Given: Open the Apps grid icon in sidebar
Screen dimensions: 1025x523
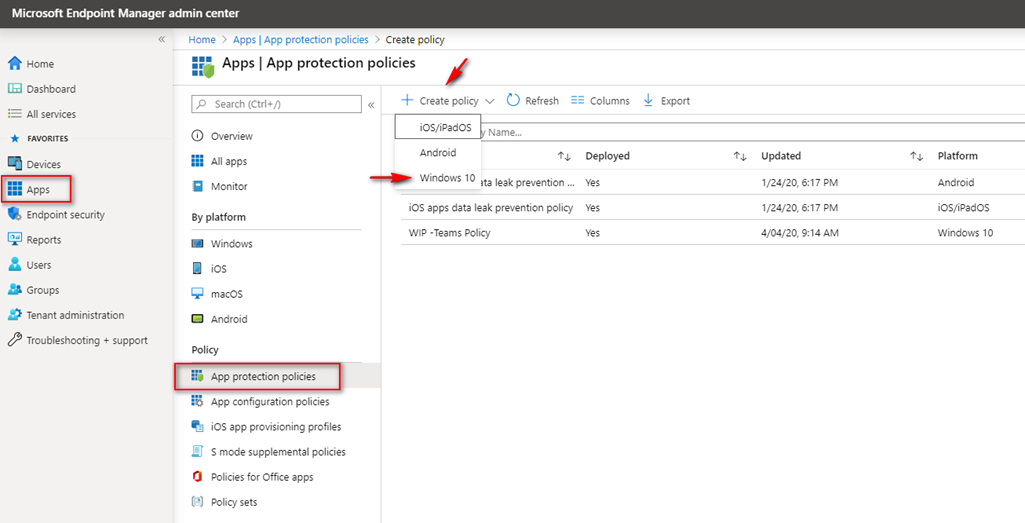Looking at the screenshot, I should click(x=14, y=189).
